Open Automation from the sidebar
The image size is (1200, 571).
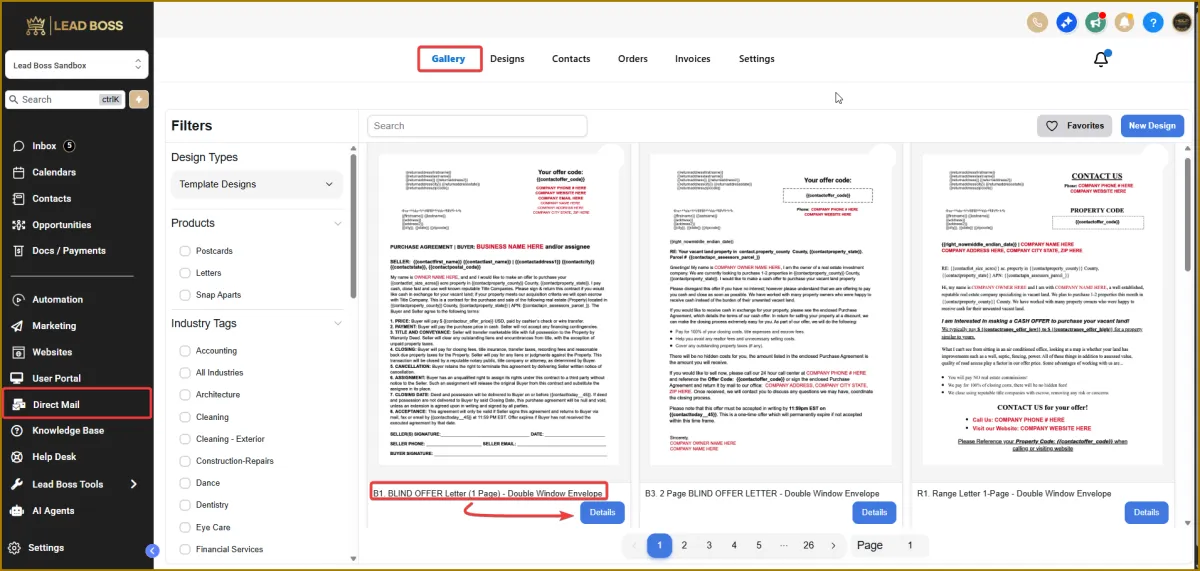point(57,299)
